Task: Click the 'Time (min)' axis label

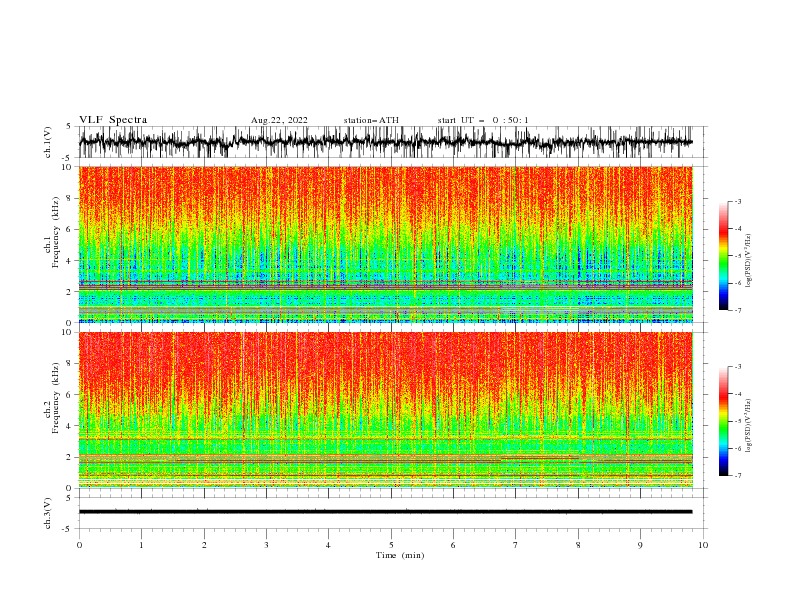Action: [x=400, y=555]
